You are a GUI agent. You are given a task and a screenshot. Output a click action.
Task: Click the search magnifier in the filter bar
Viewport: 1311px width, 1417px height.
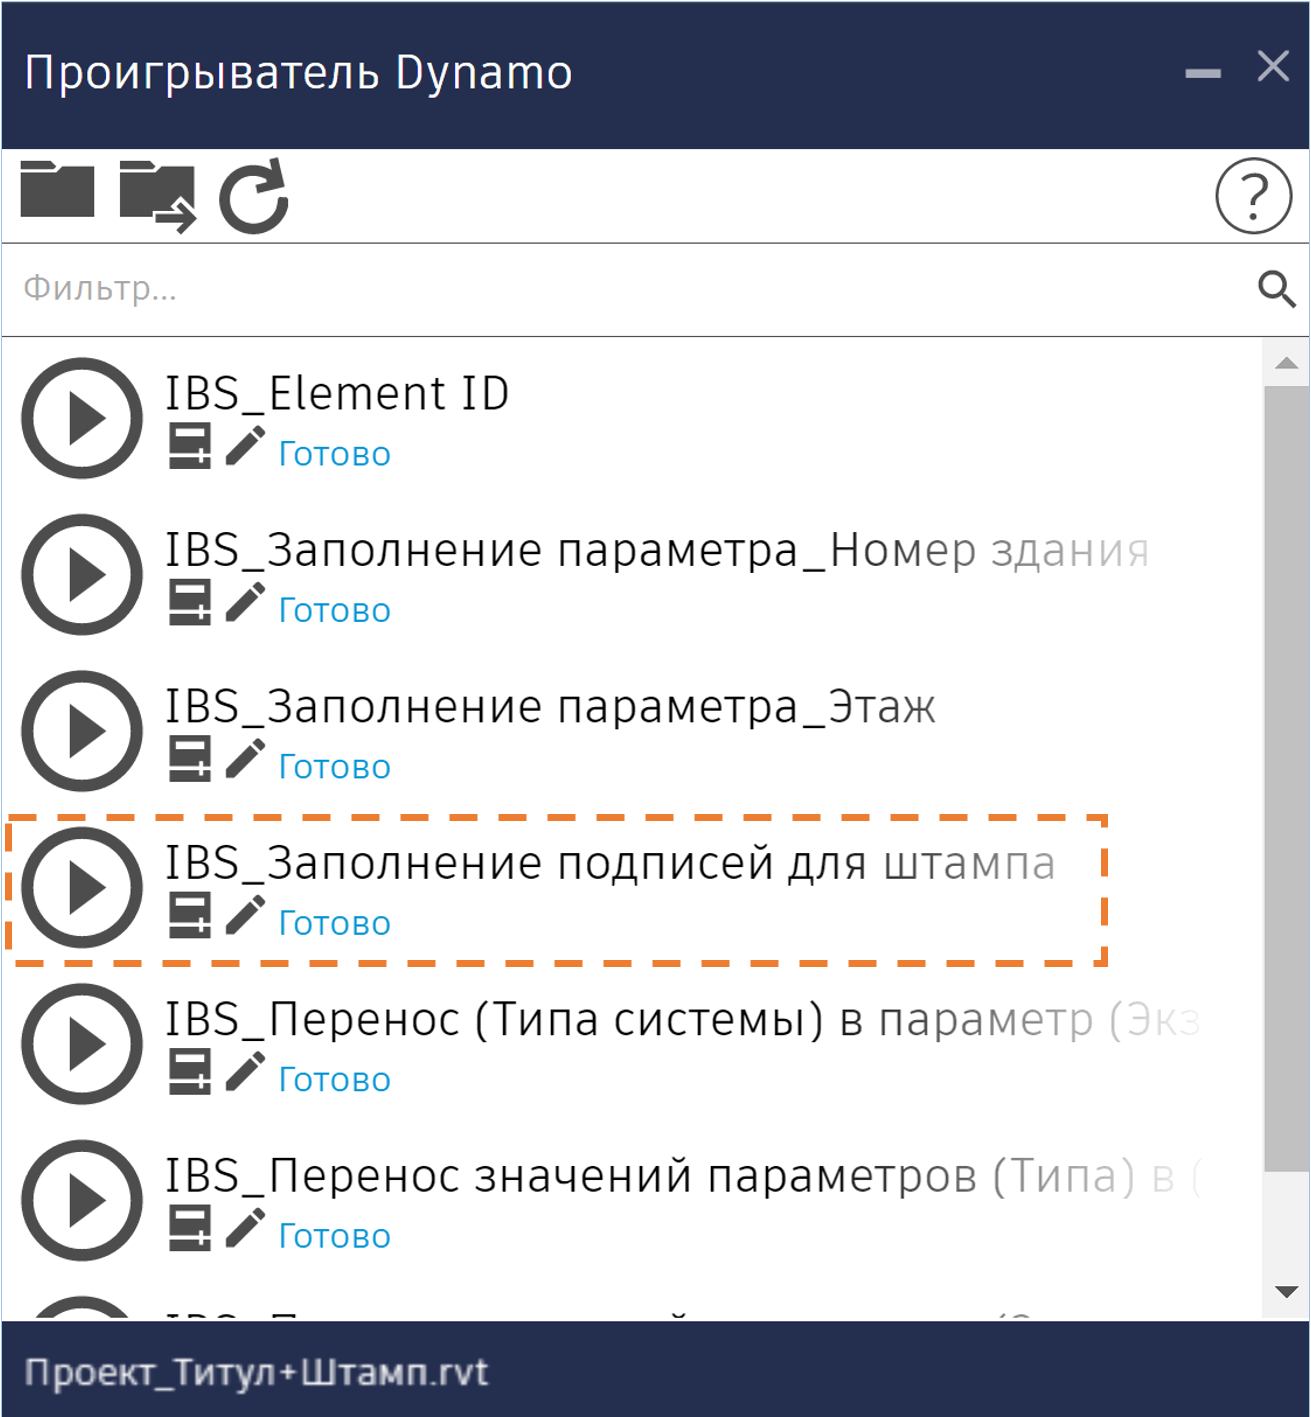[1276, 289]
